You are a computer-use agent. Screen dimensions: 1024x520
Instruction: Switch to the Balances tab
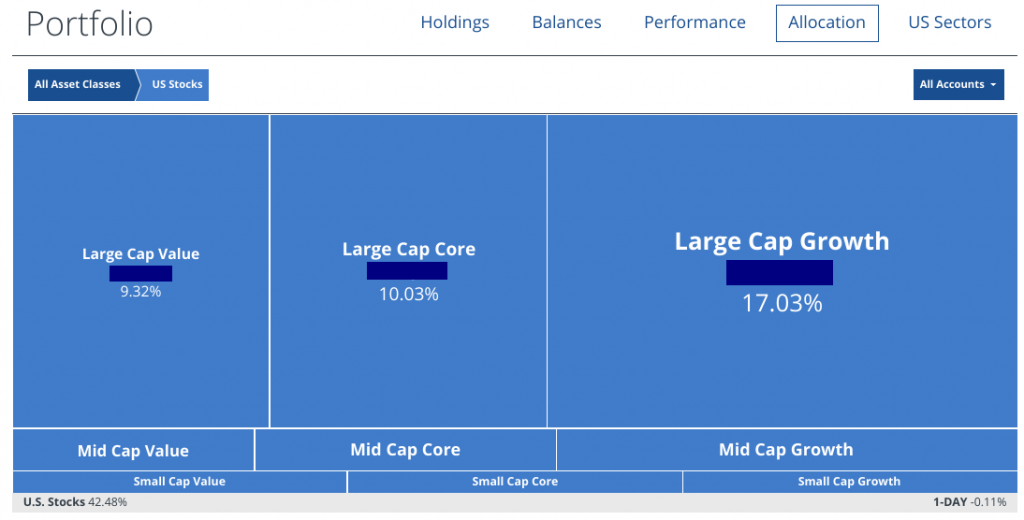(566, 23)
